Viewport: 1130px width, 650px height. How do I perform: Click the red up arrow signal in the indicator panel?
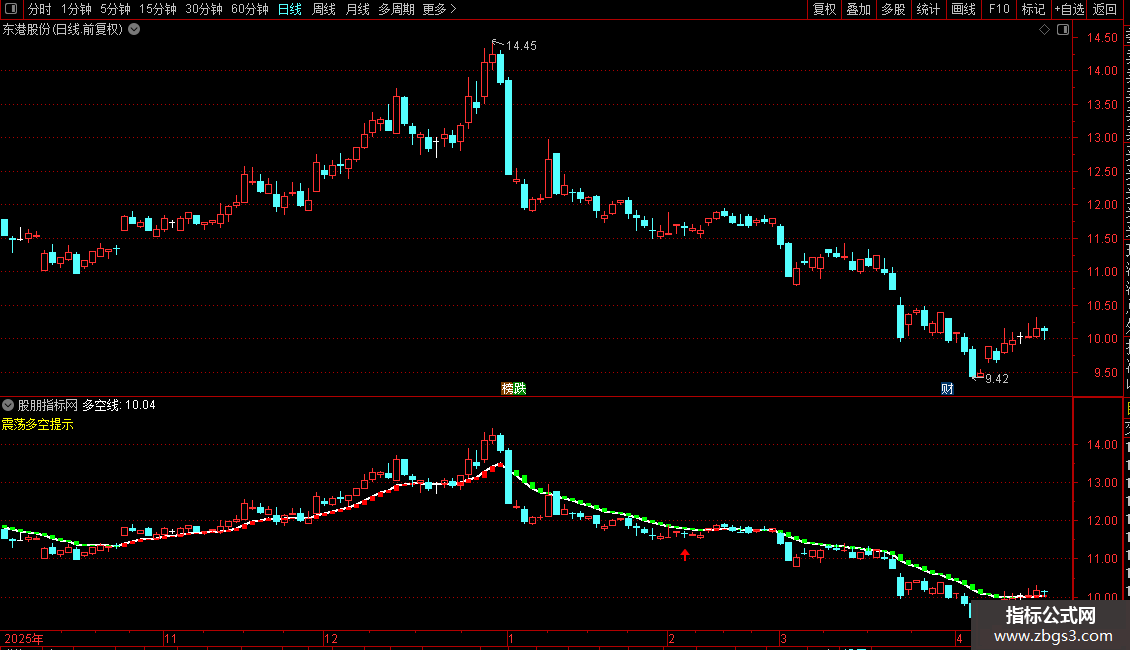685,554
